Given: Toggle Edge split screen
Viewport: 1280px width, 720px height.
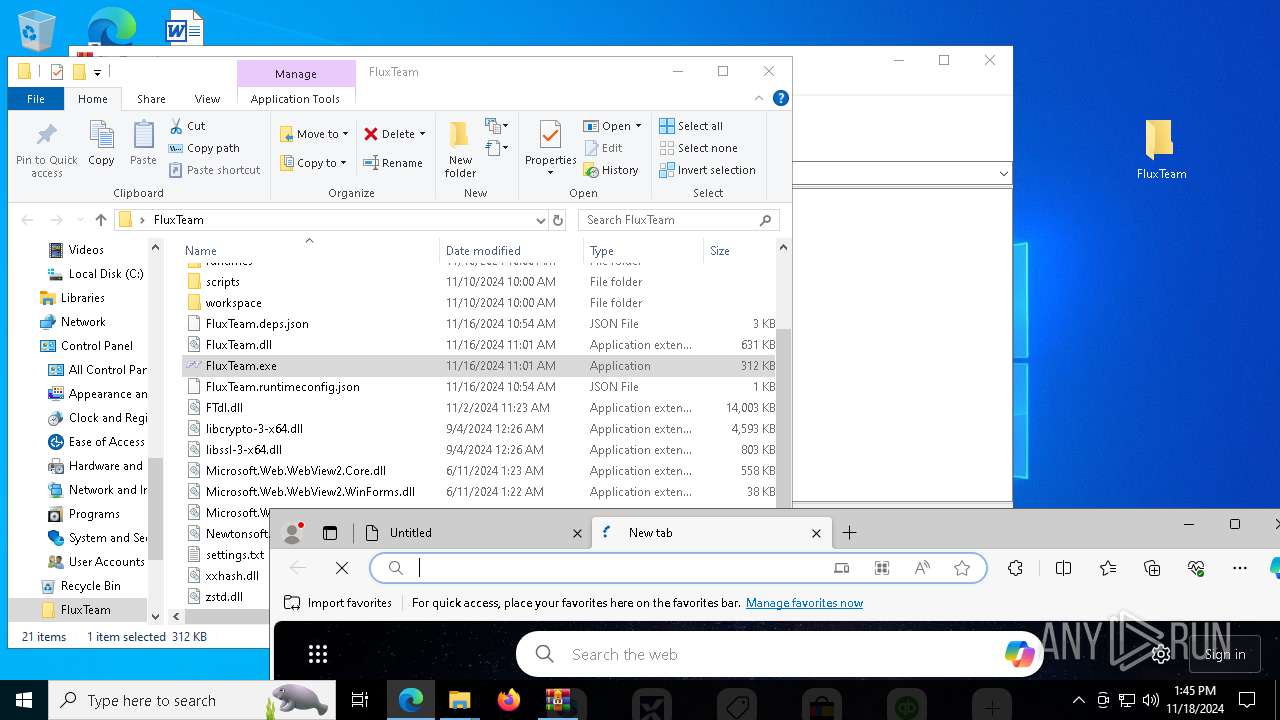Looking at the screenshot, I should pyautogui.click(x=1063, y=568).
